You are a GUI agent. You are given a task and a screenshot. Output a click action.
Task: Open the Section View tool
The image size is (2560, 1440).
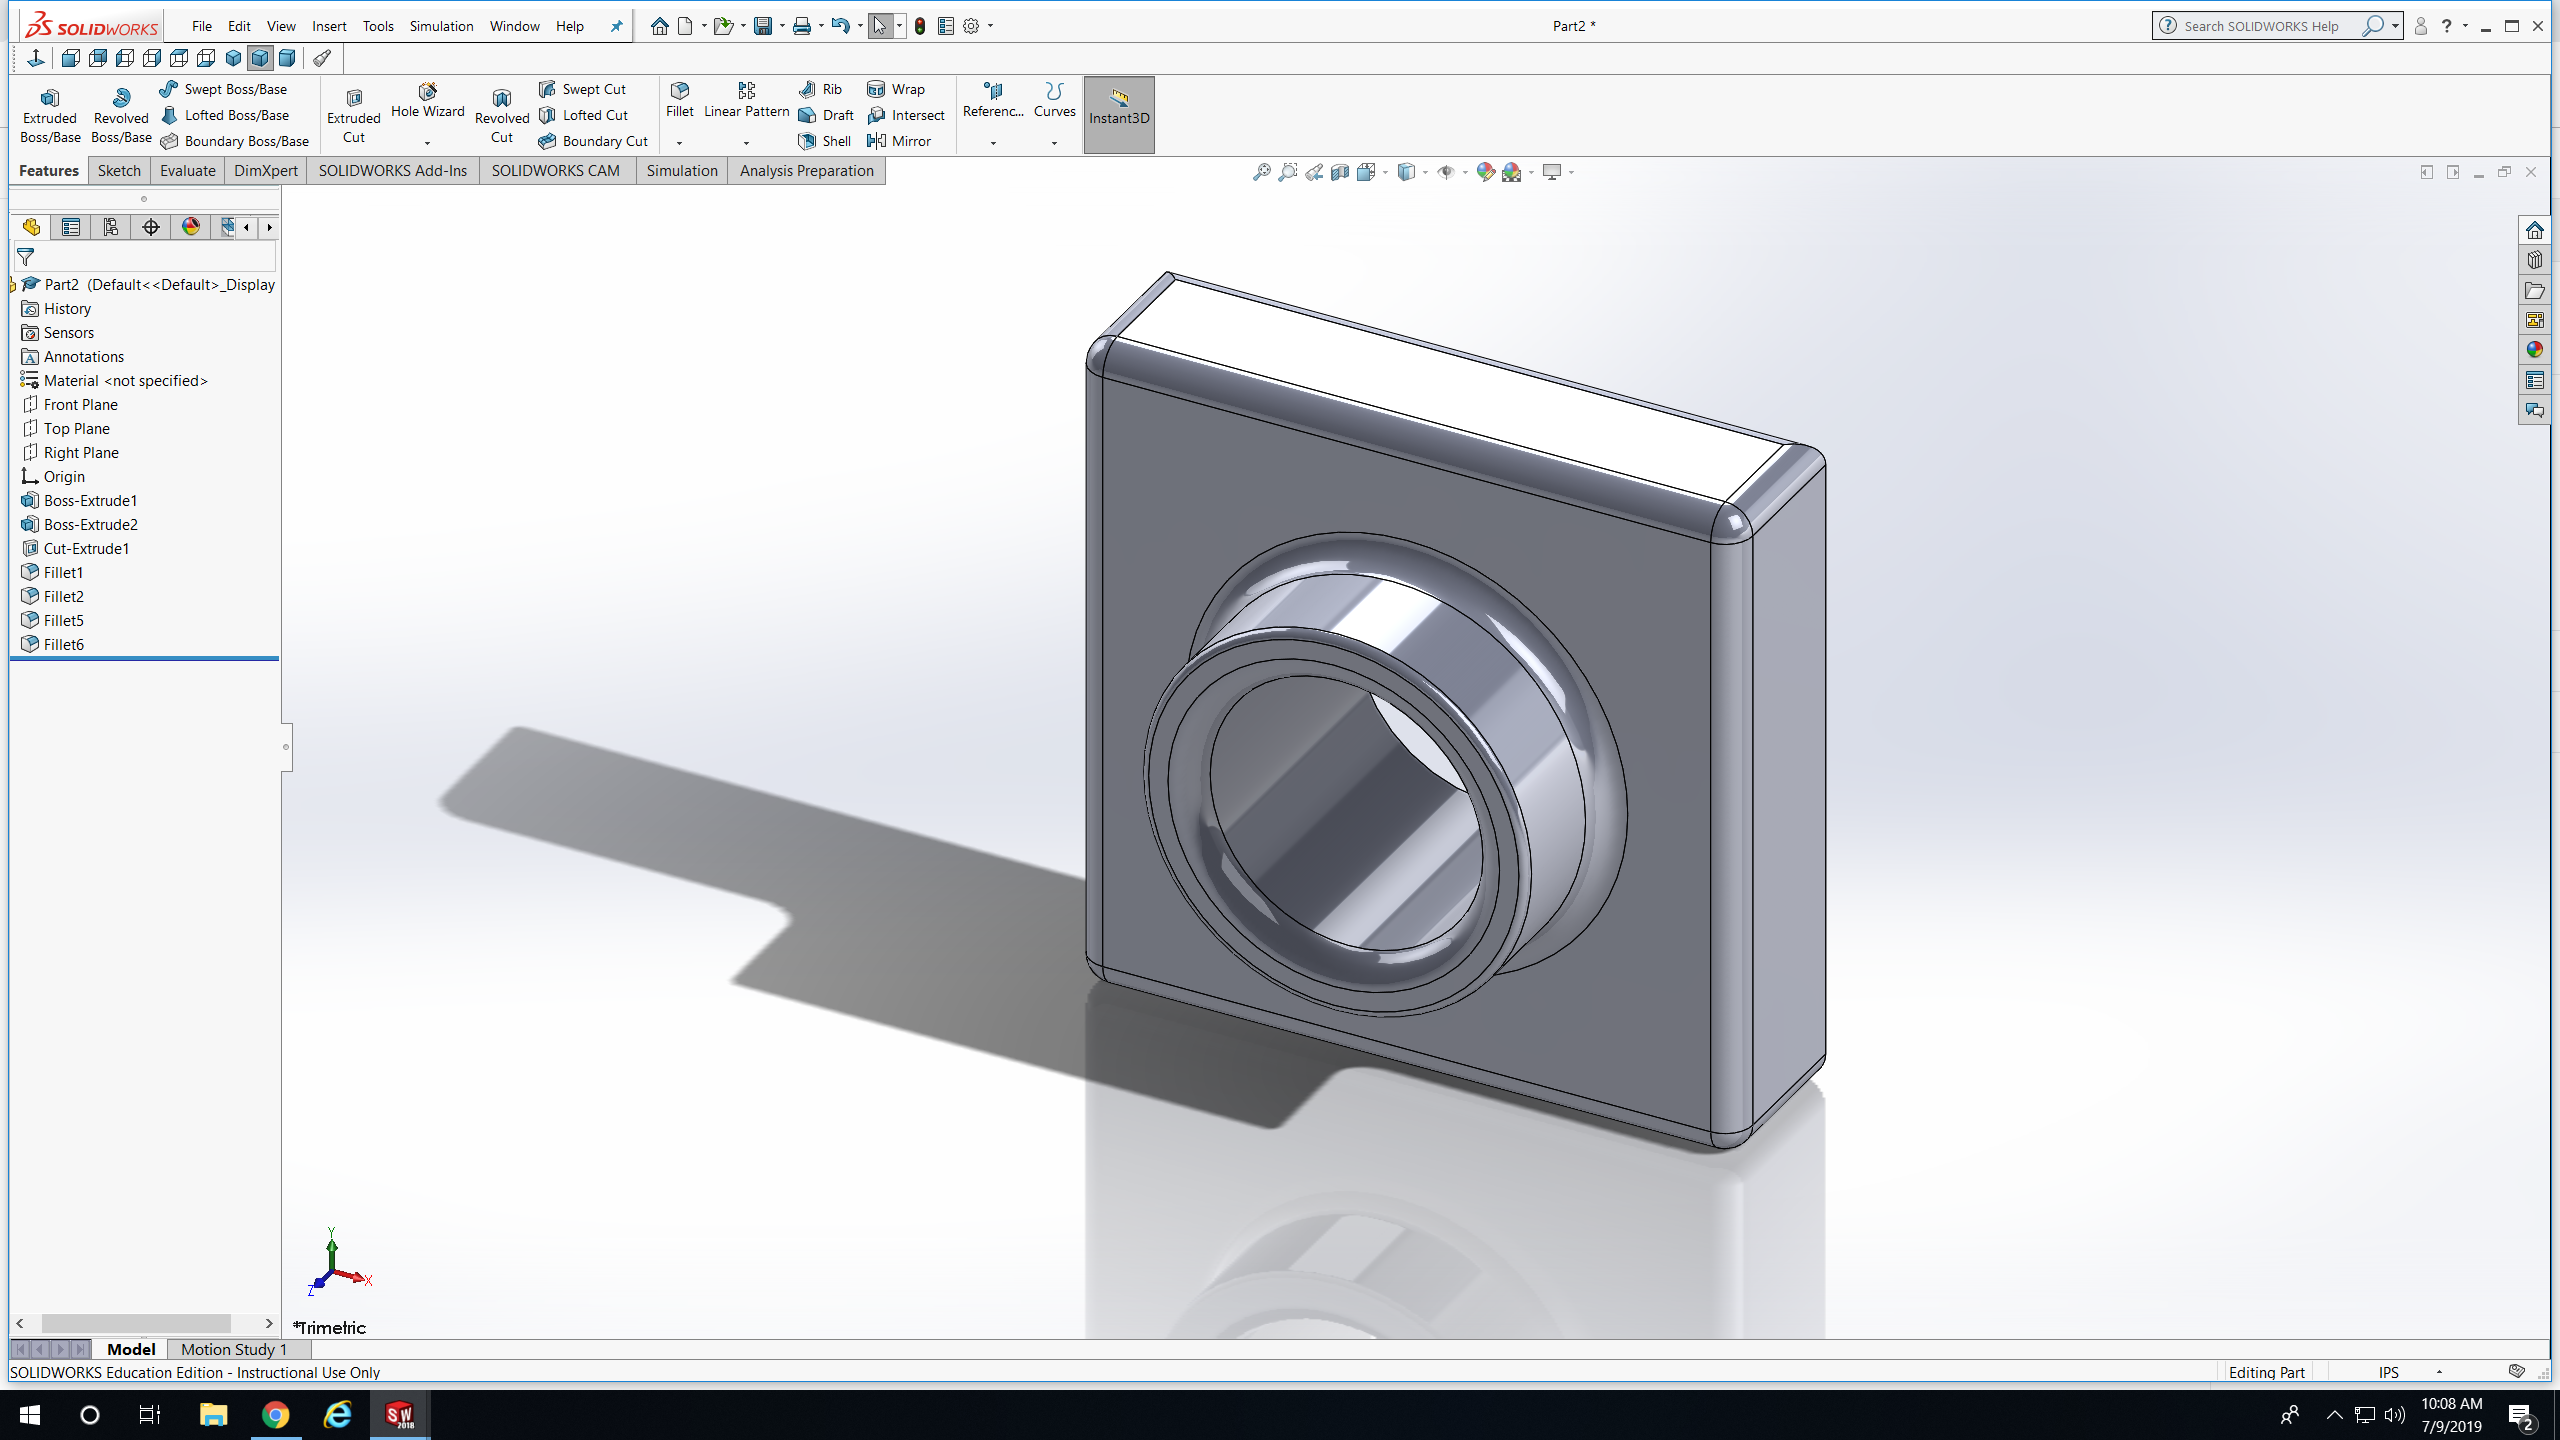coord(1340,172)
